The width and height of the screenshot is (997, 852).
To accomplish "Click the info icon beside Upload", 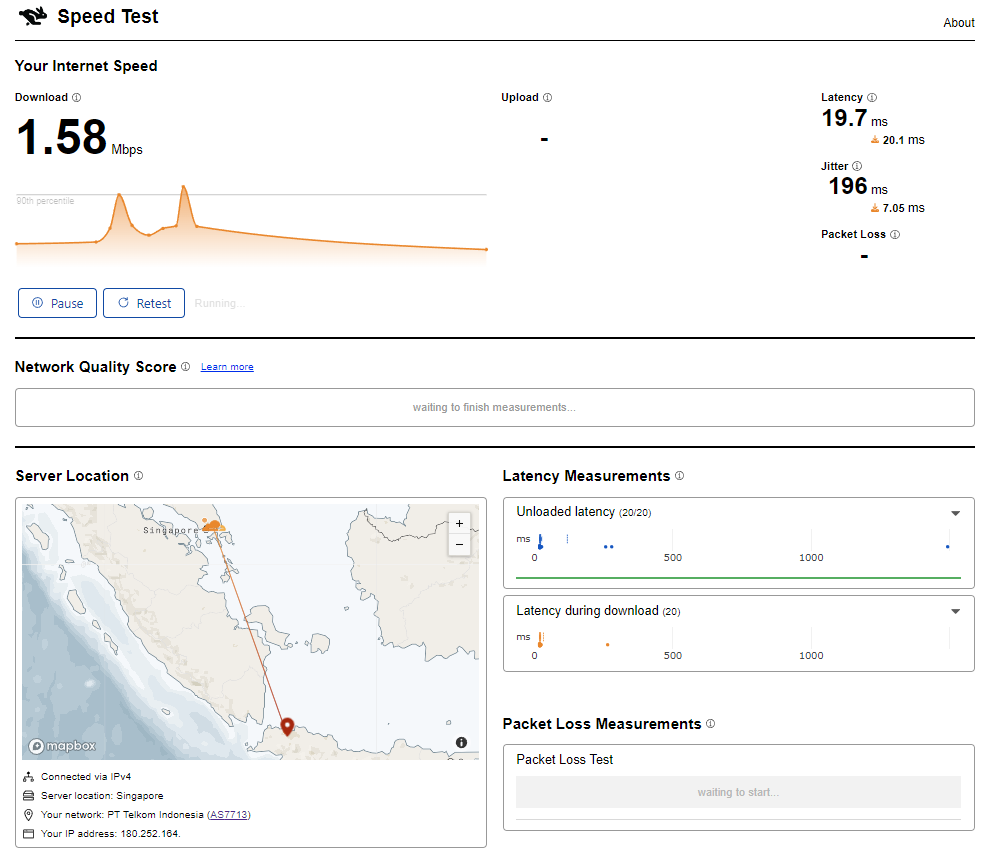I will click(x=547, y=98).
